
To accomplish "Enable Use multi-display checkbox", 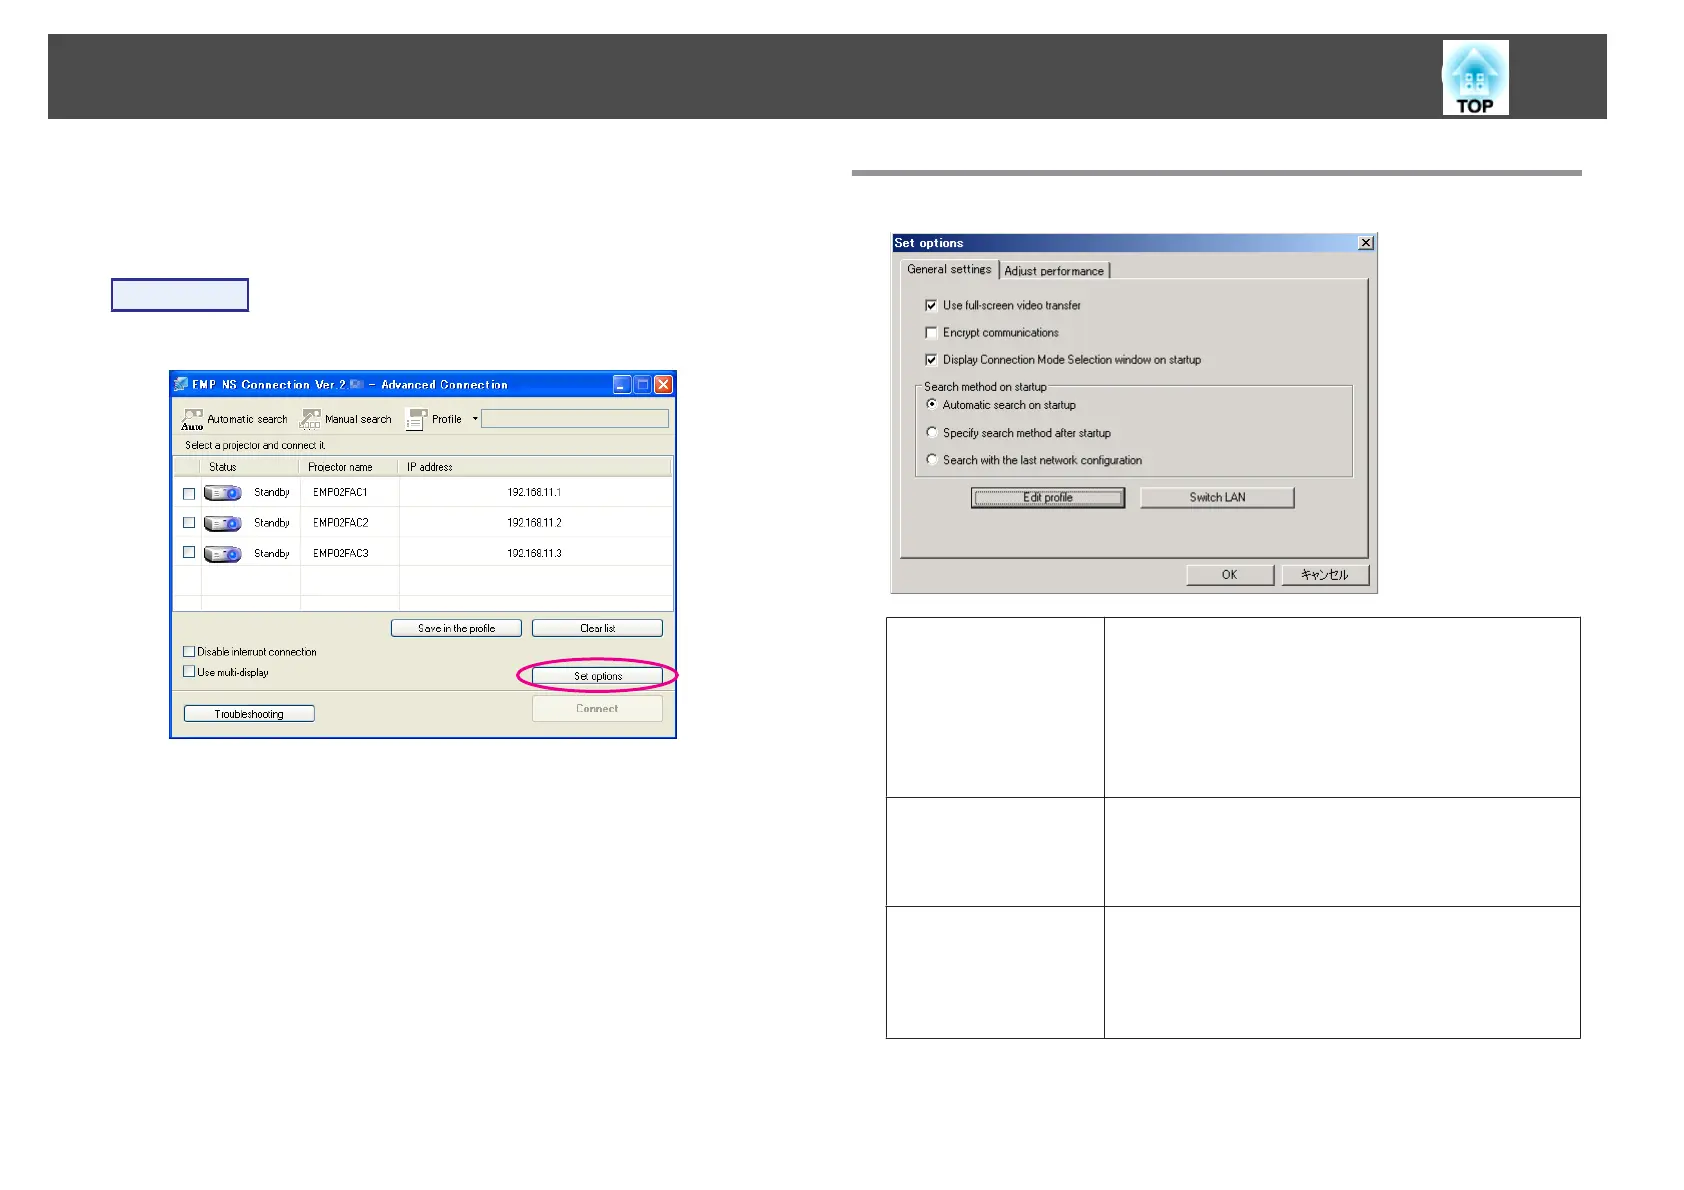I will [189, 672].
